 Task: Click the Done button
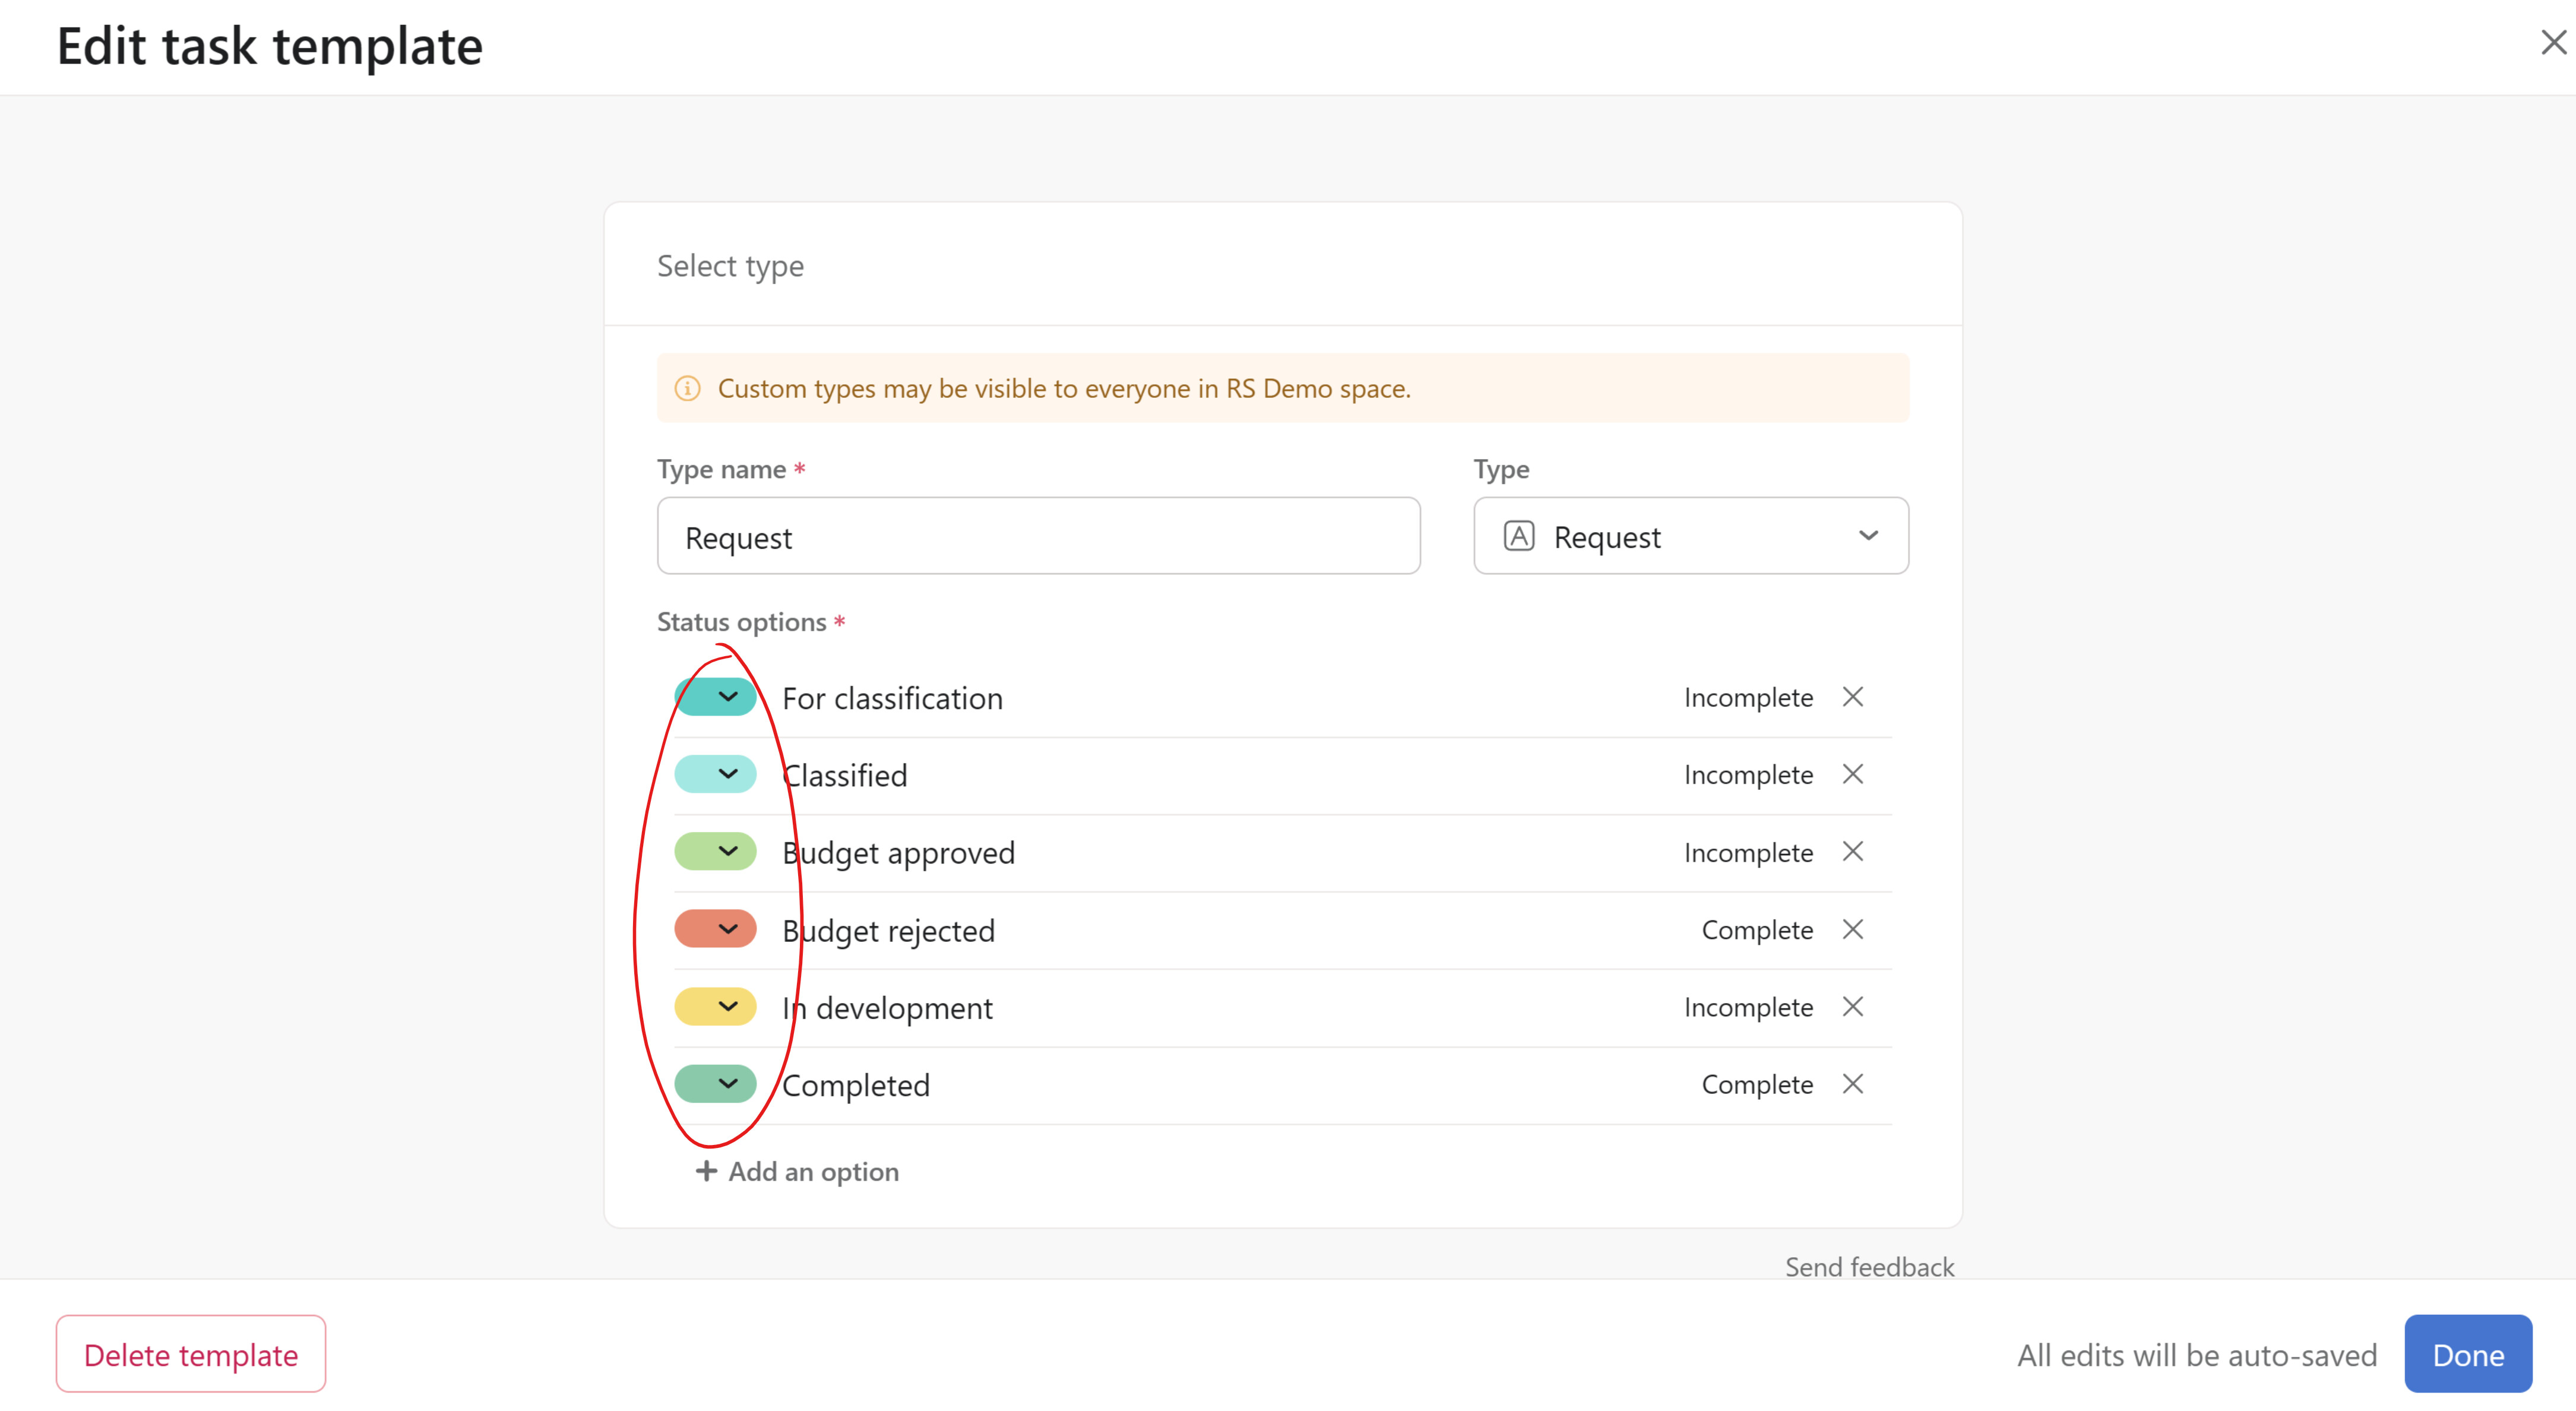[2467, 1354]
